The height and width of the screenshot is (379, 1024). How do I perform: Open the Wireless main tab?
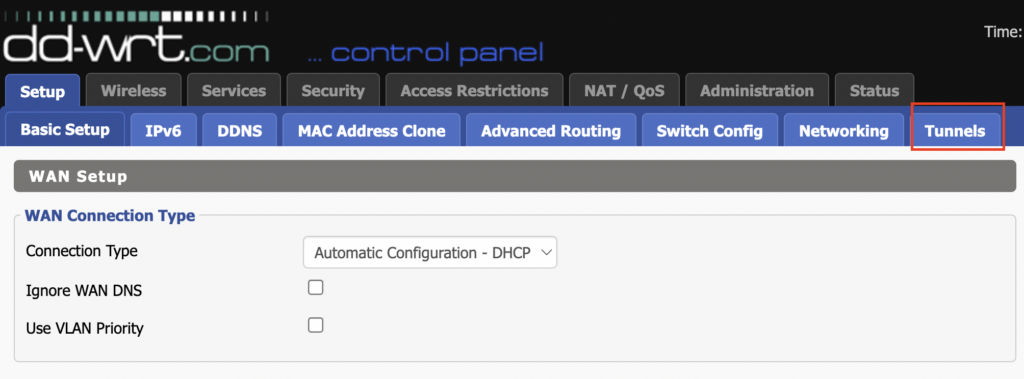(133, 91)
